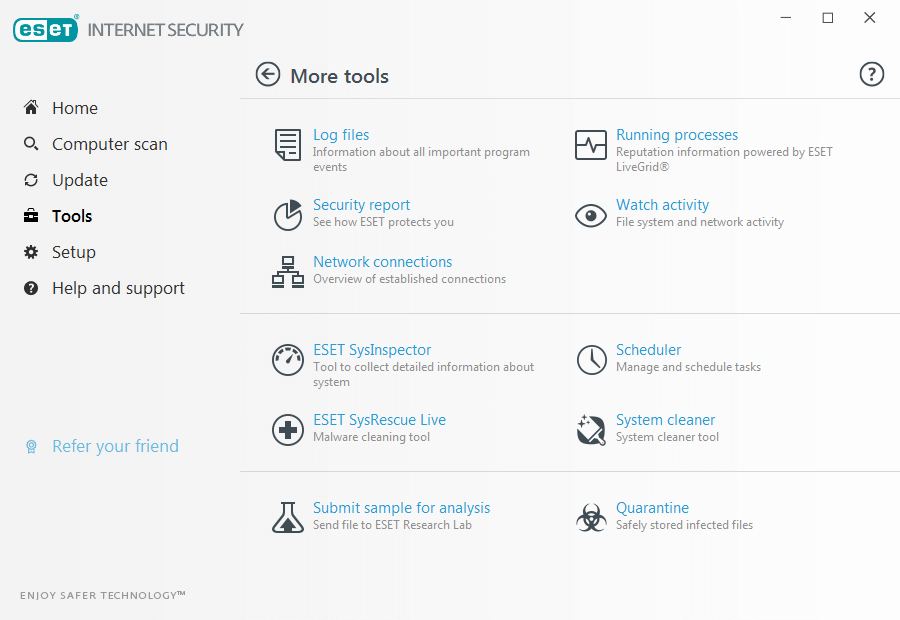Click the Submit sample flask icon
This screenshot has height=620, width=900.
click(288, 517)
